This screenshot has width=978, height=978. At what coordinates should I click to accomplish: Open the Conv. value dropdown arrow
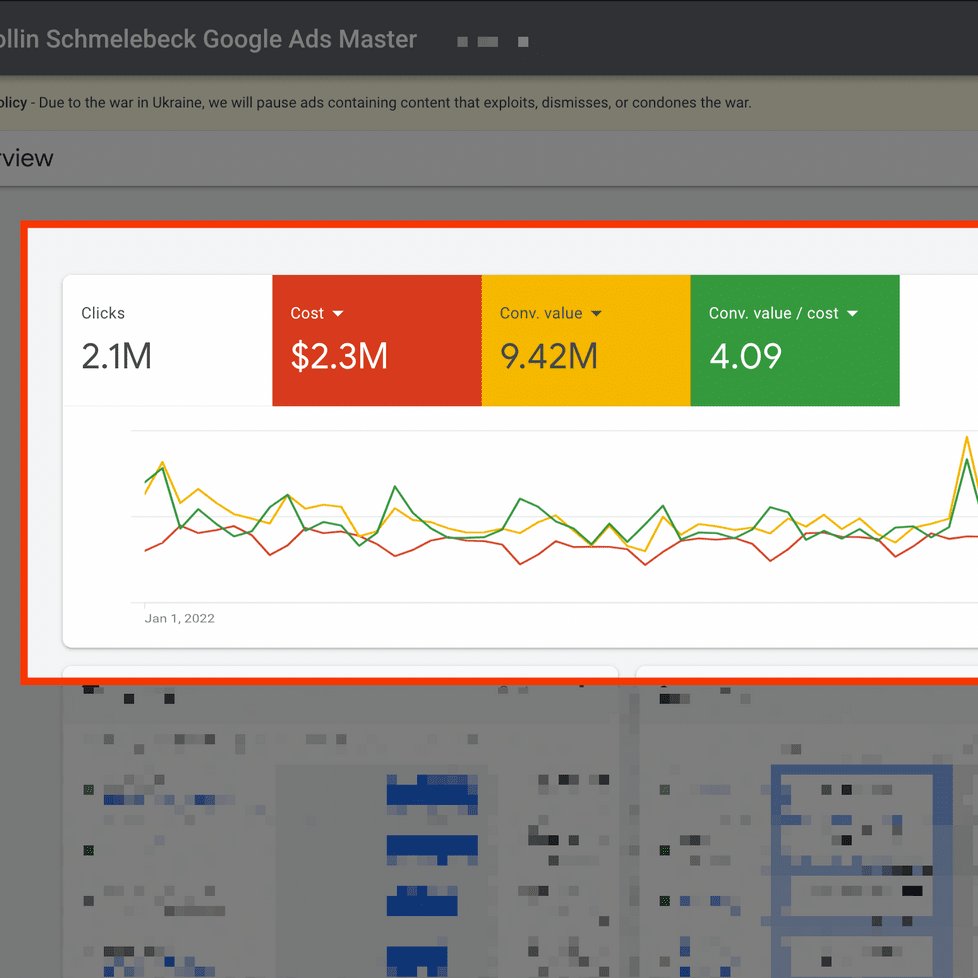[x=596, y=313]
